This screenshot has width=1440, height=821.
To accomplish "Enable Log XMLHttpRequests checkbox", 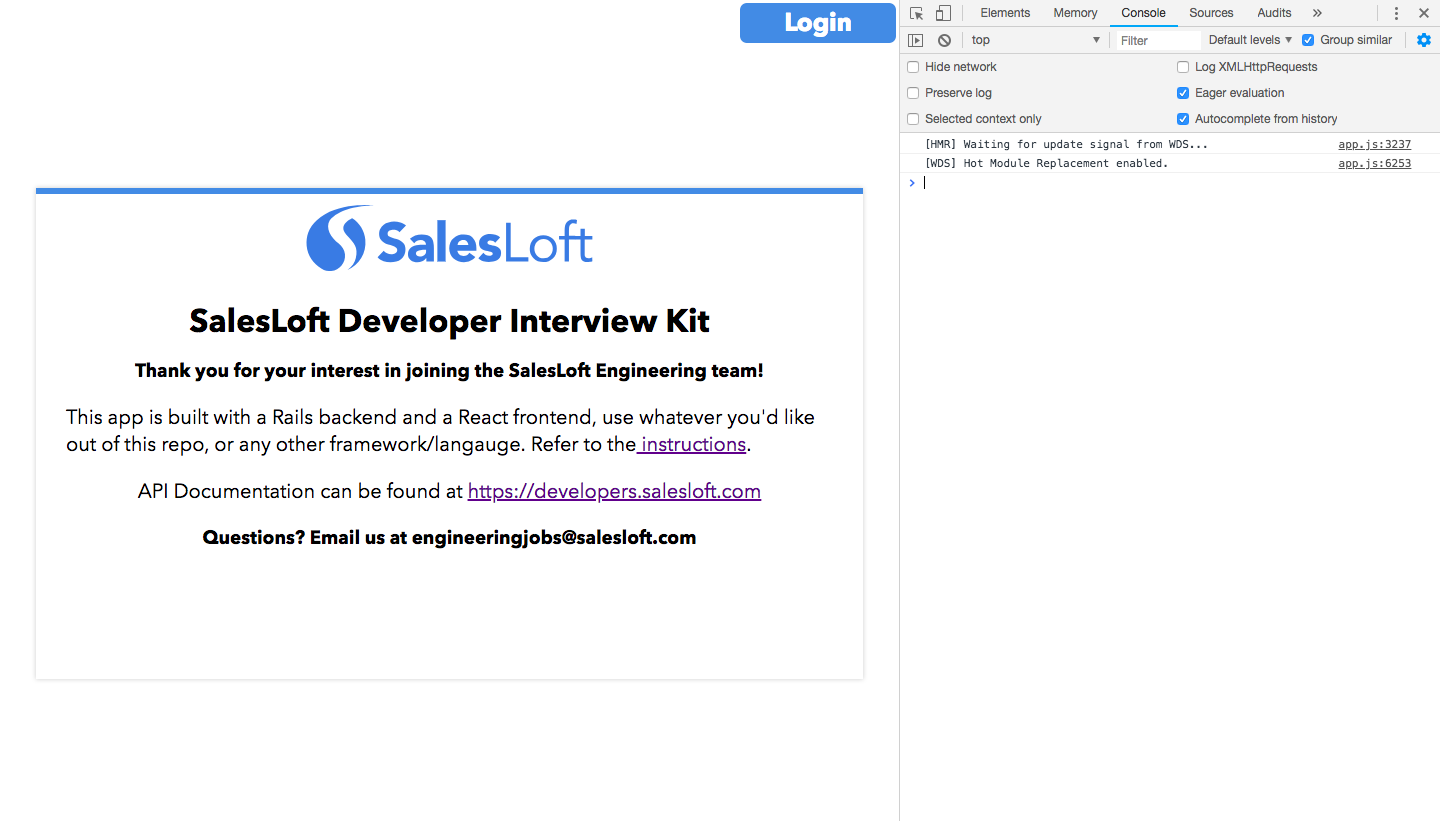I will tap(1183, 67).
